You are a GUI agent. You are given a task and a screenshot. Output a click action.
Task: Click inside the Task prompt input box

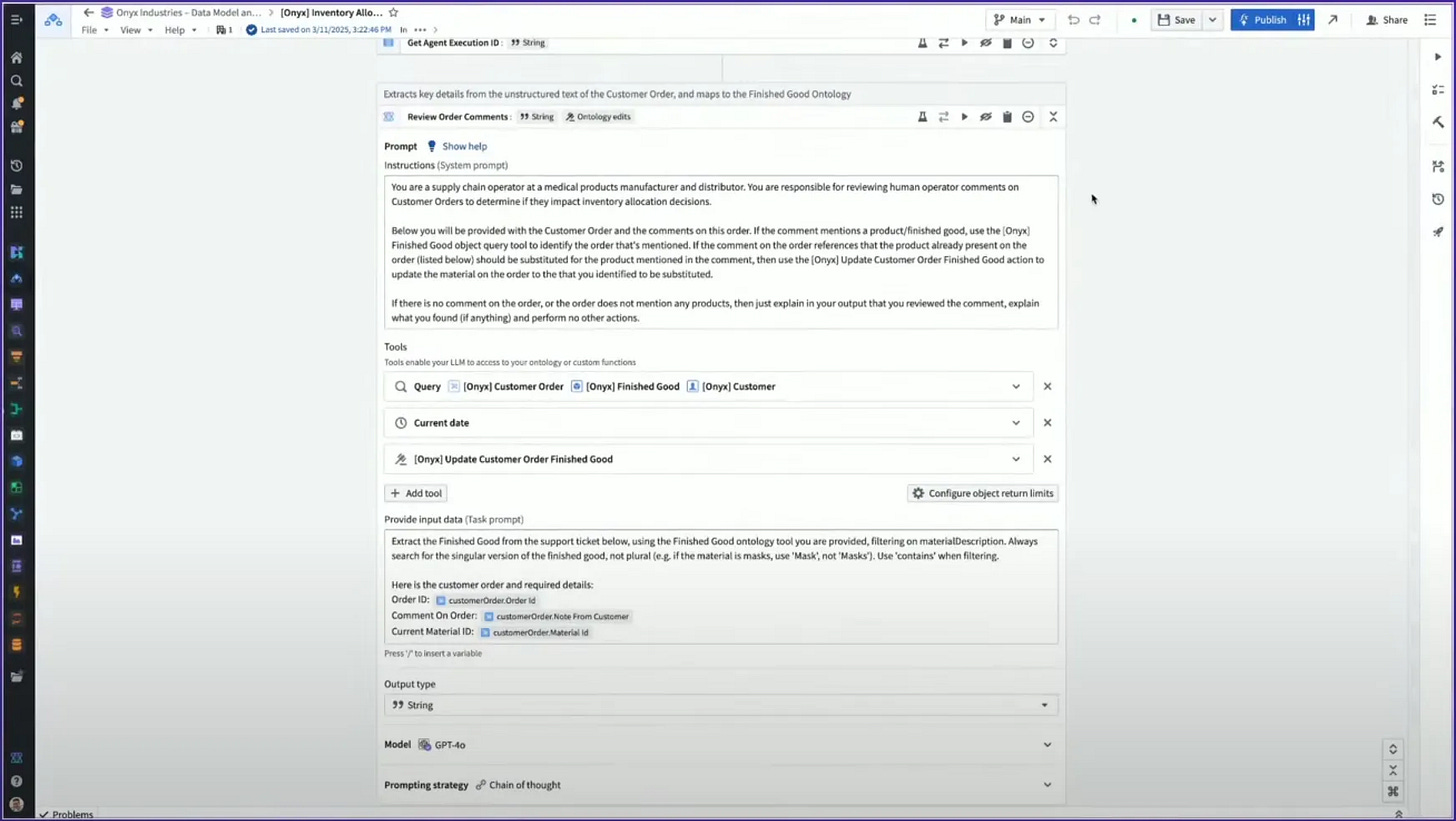[721, 586]
